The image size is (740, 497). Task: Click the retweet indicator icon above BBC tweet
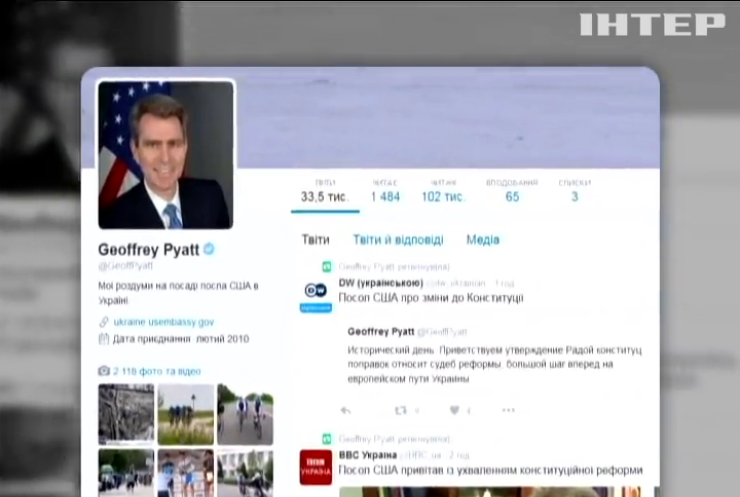(x=327, y=439)
